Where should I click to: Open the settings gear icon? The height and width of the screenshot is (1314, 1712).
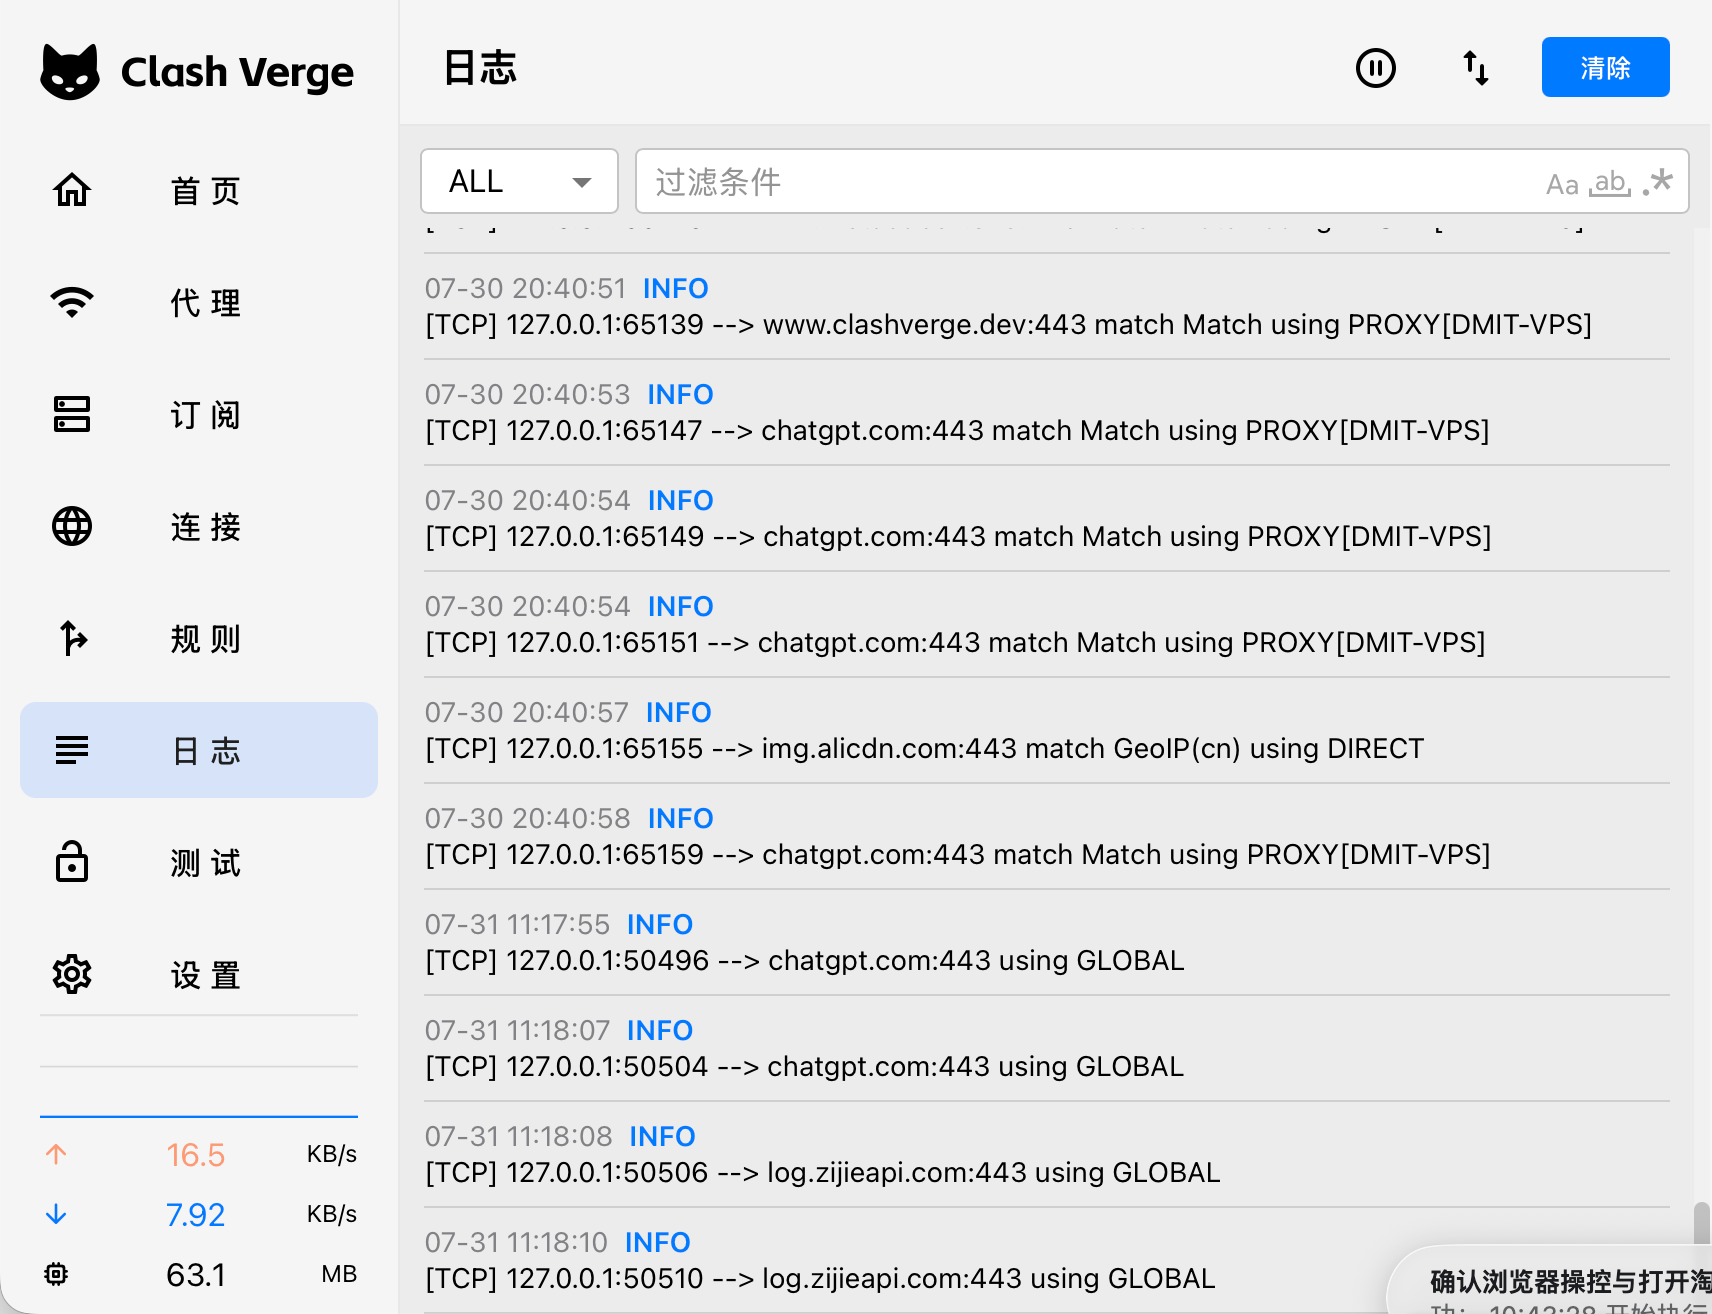point(72,974)
